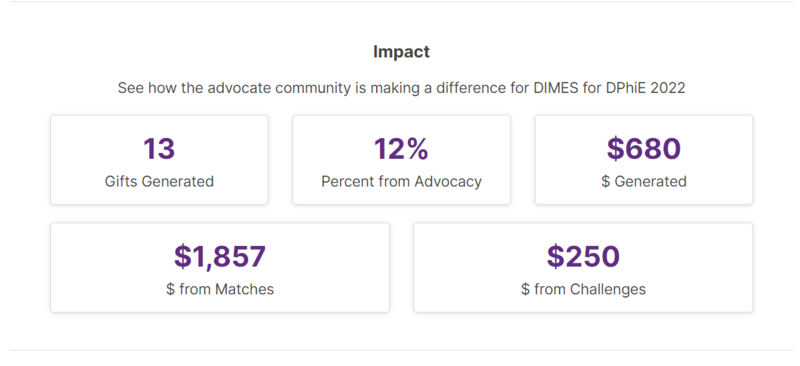800x366 pixels.
Task: Click the 'Gifts Generated' label
Action: click(x=159, y=181)
